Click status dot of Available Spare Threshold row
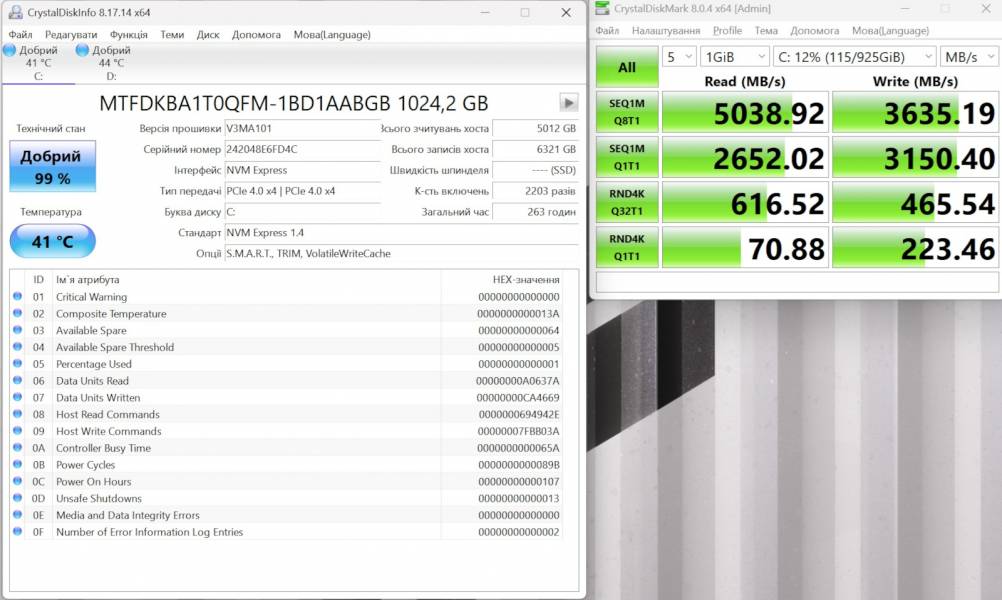The height and width of the screenshot is (600, 1002). point(17,346)
